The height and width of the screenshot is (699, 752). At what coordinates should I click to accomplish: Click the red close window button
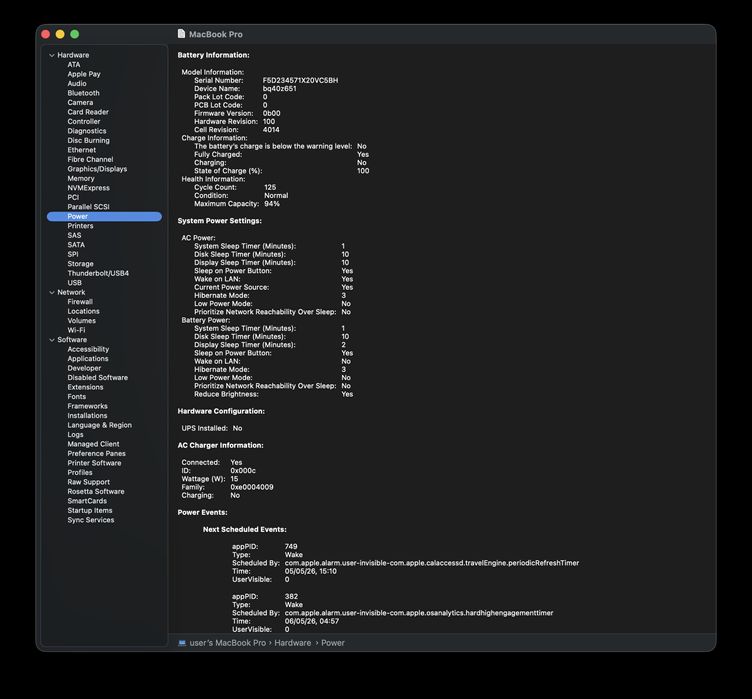tap(46, 34)
